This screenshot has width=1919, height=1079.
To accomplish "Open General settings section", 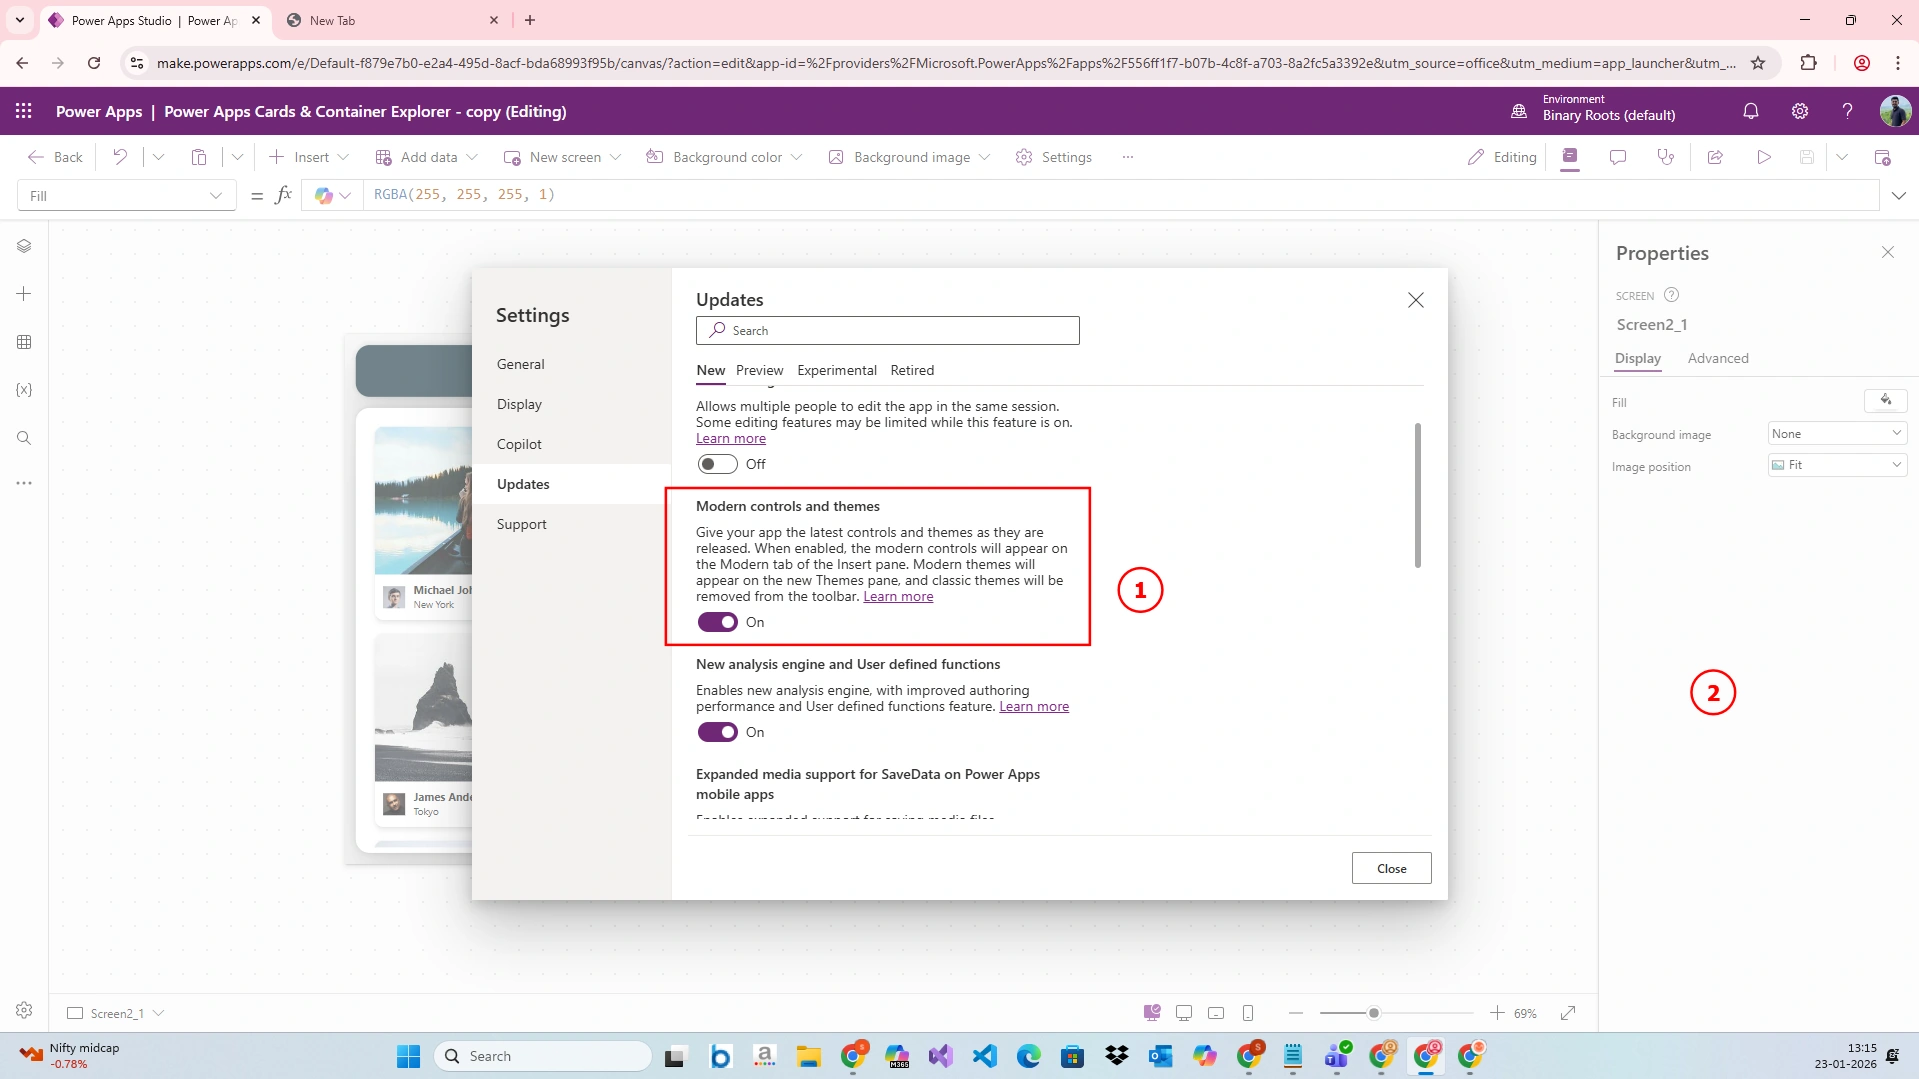I will pos(521,364).
